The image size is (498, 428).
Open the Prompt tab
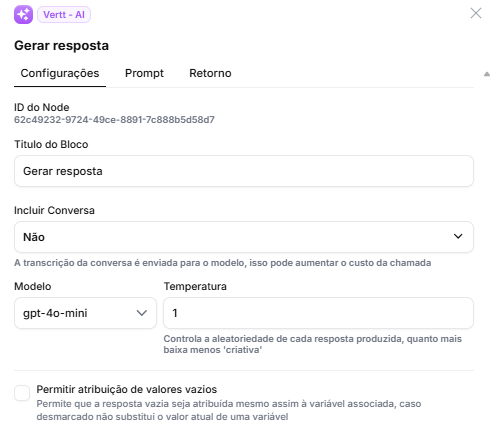[x=144, y=73]
